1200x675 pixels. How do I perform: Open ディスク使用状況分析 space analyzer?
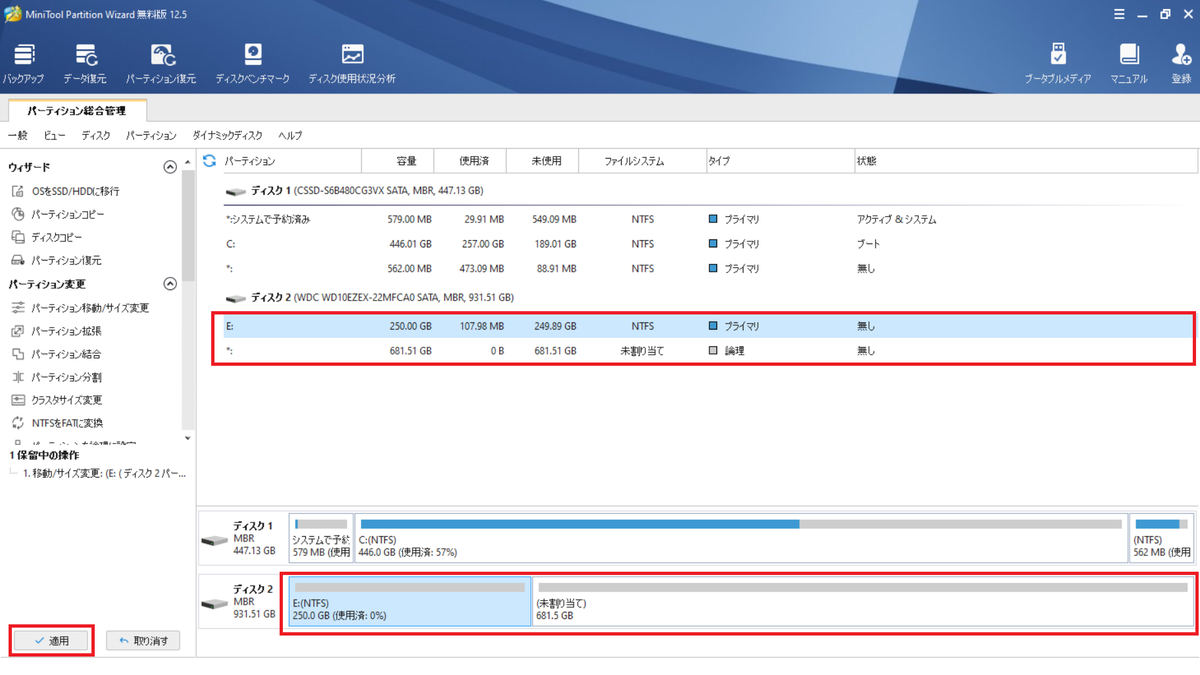[x=352, y=63]
